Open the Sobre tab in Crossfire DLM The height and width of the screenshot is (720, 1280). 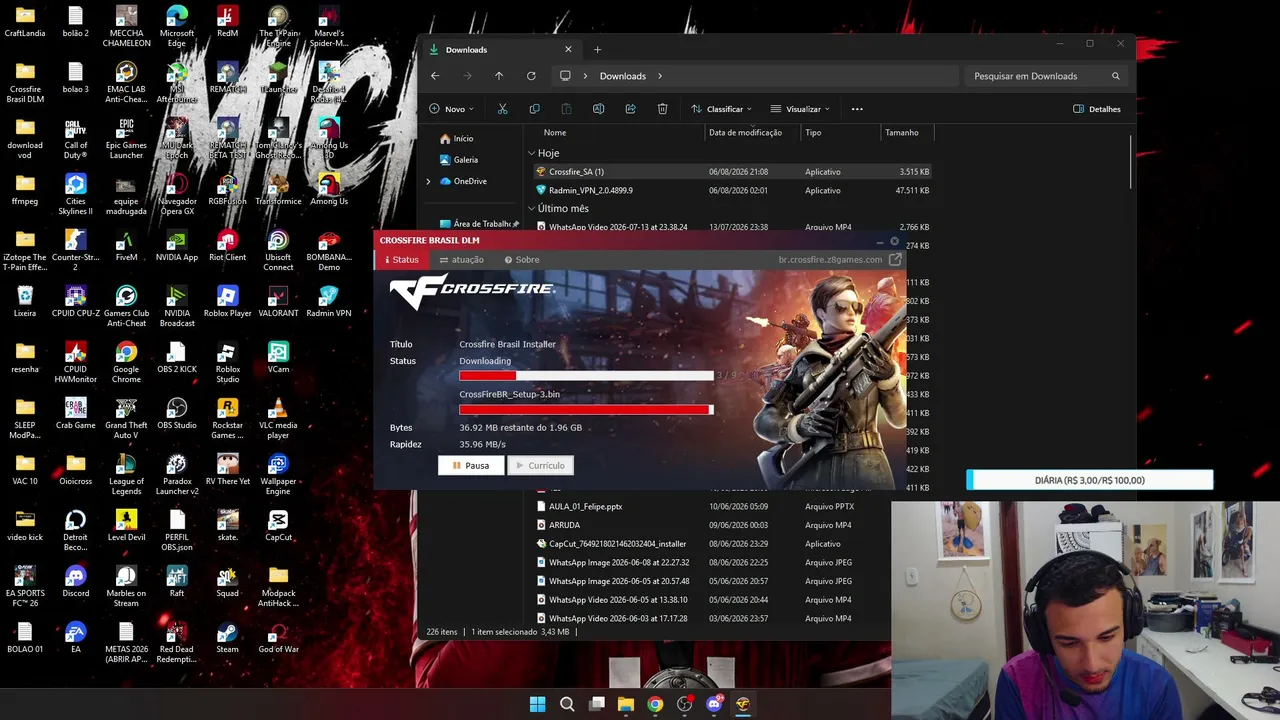click(522, 260)
